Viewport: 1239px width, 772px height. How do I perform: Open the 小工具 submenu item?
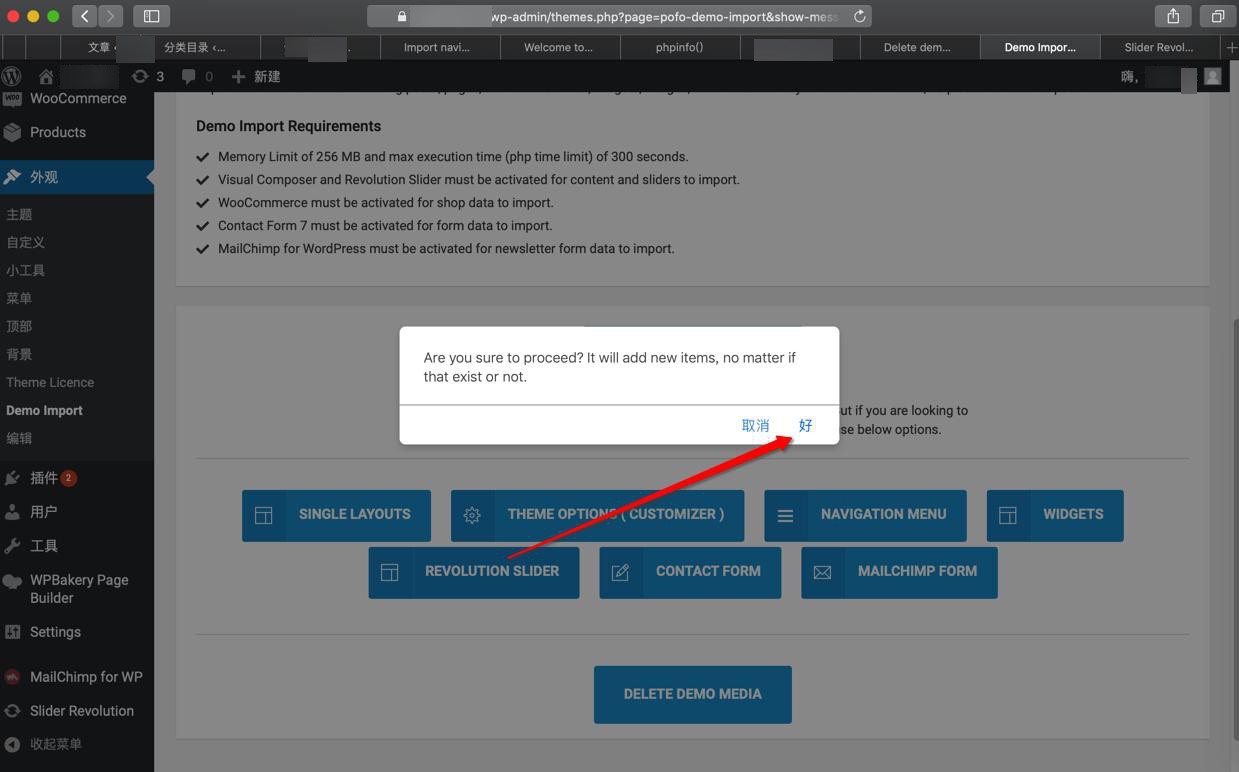point(25,270)
